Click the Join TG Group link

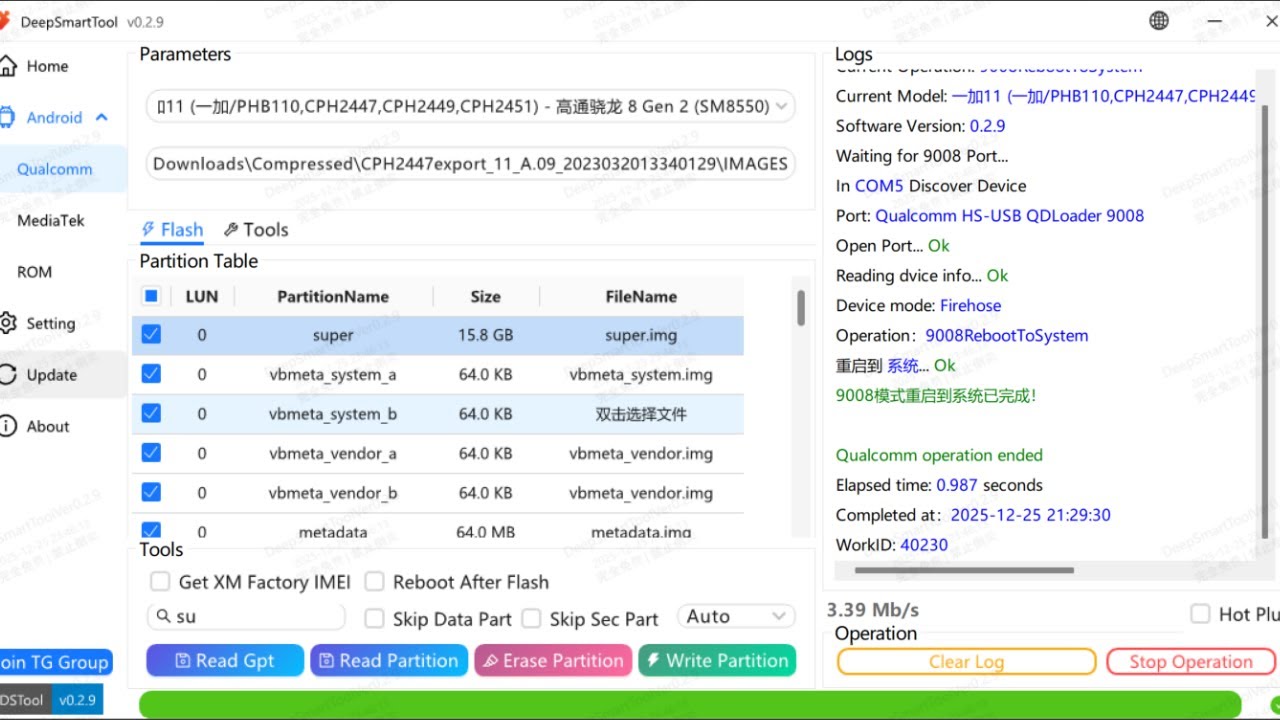coord(55,662)
